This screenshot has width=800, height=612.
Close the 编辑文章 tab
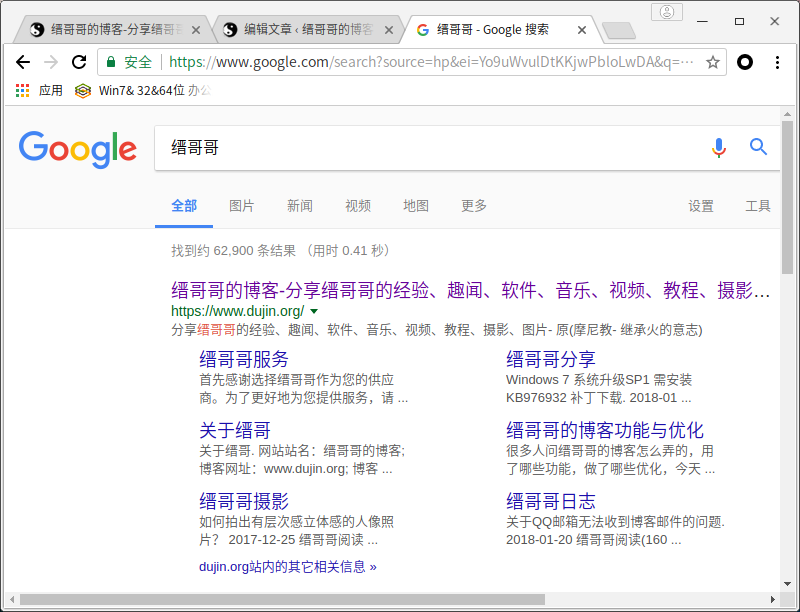click(x=389, y=30)
